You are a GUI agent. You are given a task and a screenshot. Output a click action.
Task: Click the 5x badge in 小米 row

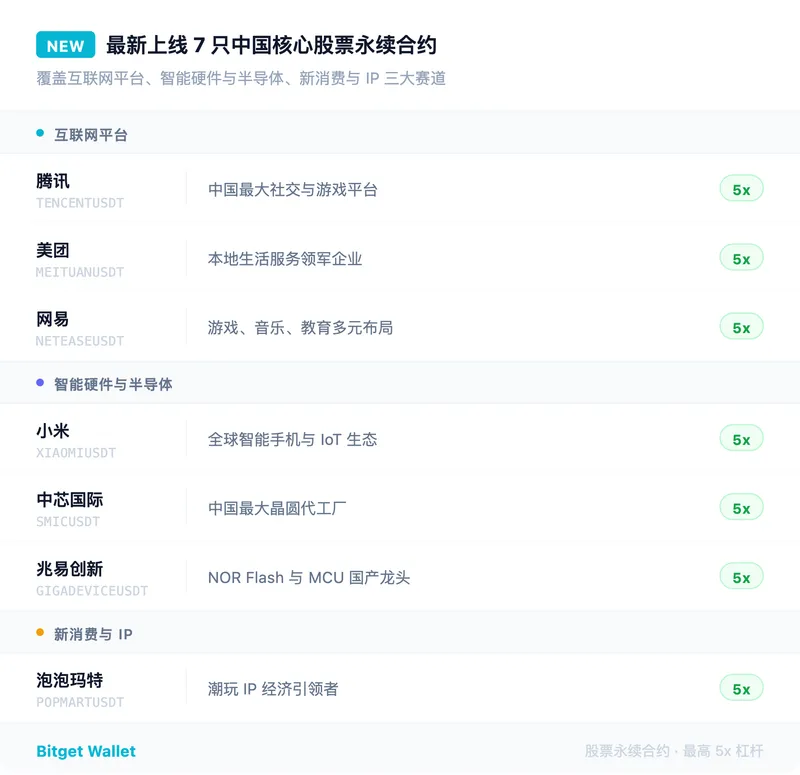coord(741,438)
